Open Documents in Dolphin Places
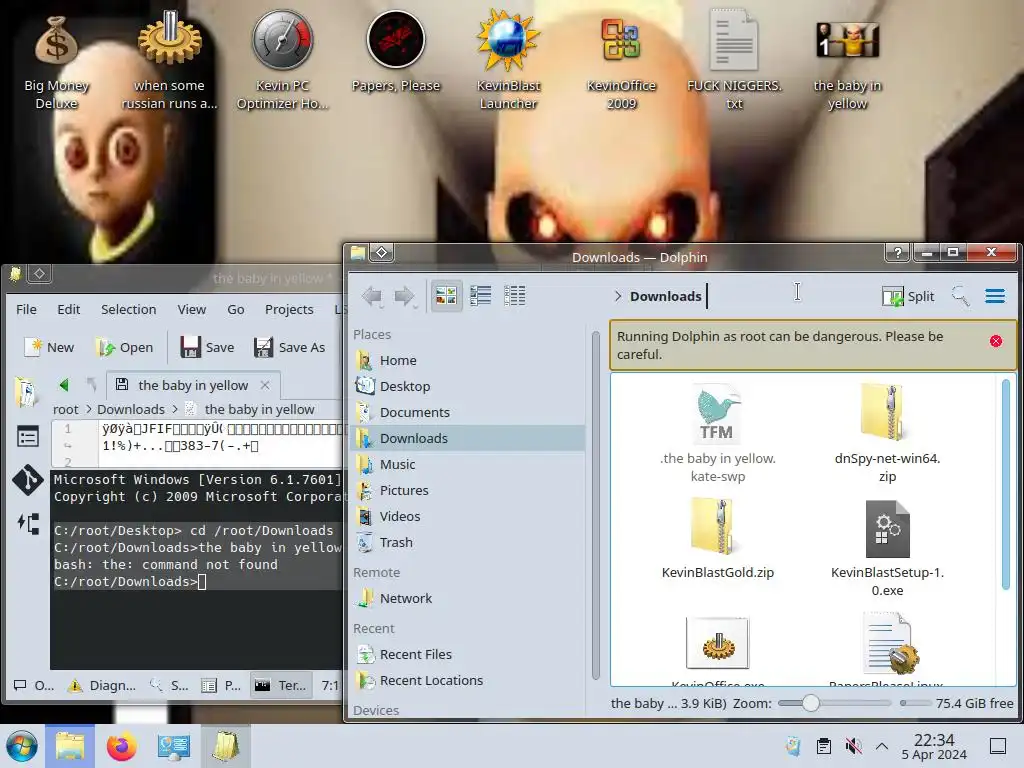This screenshot has width=1024, height=768. pos(468,412)
